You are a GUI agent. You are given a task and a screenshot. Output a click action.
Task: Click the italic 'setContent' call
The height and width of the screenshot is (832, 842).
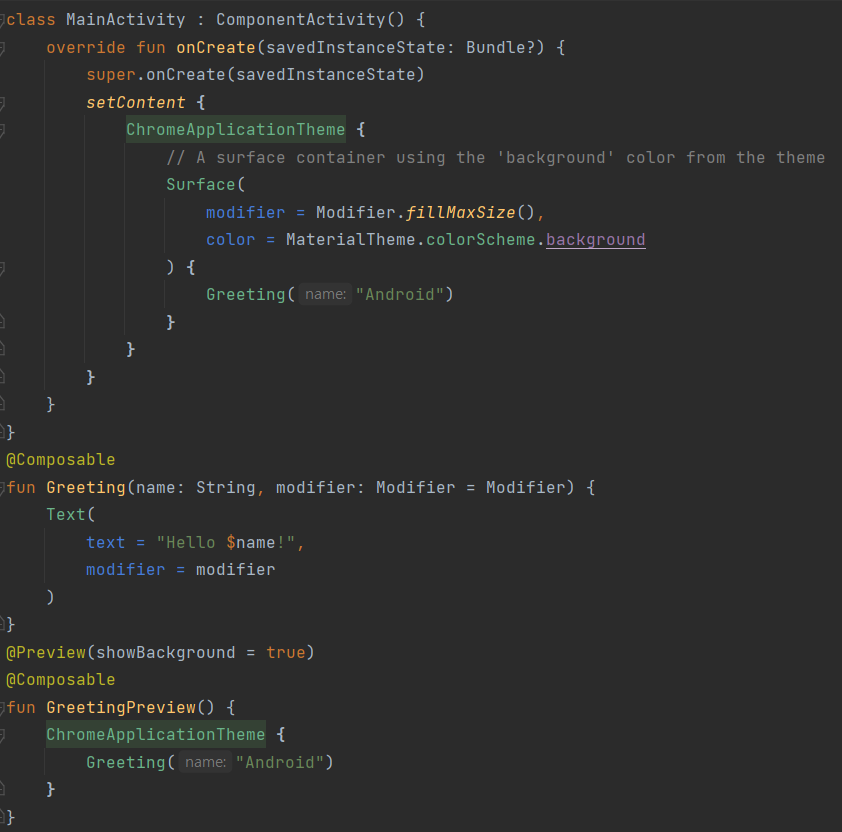pos(136,102)
